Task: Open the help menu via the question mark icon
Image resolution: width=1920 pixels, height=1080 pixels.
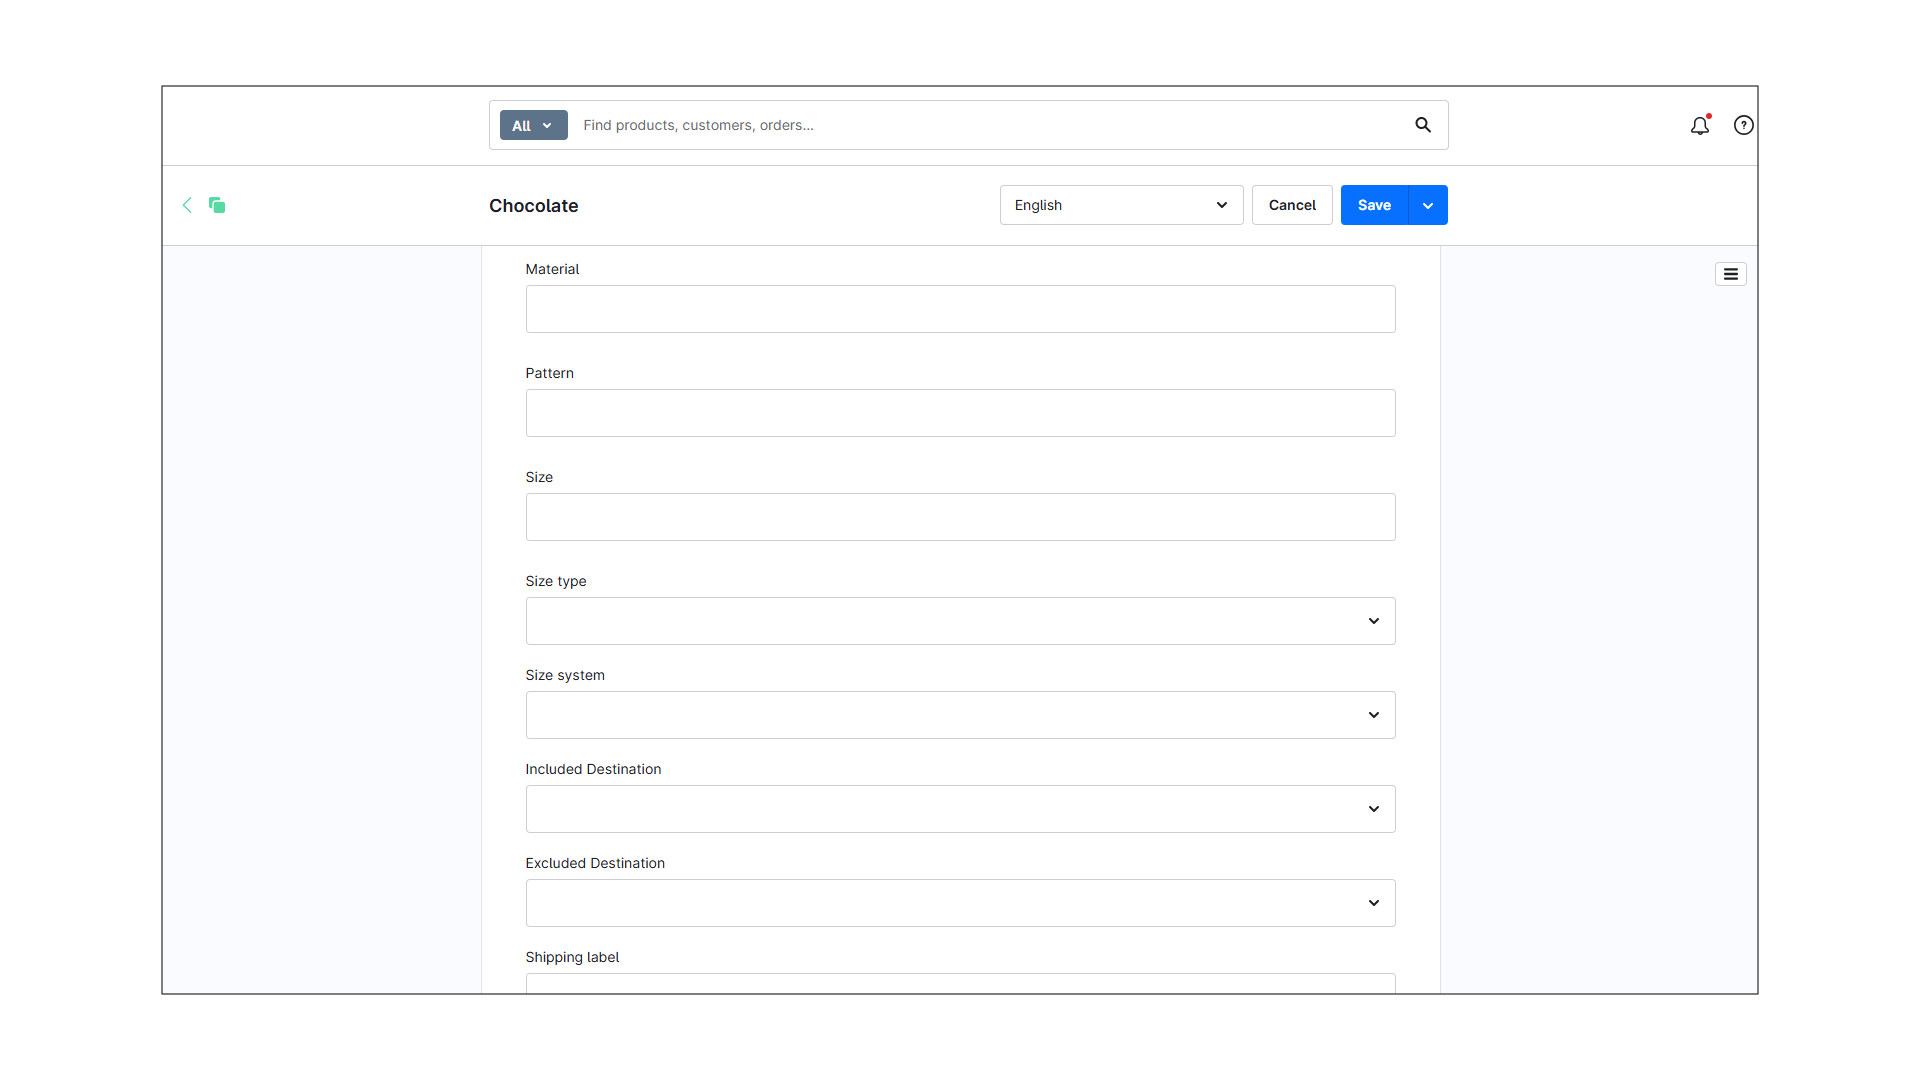Action: pyautogui.click(x=1743, y=125)
